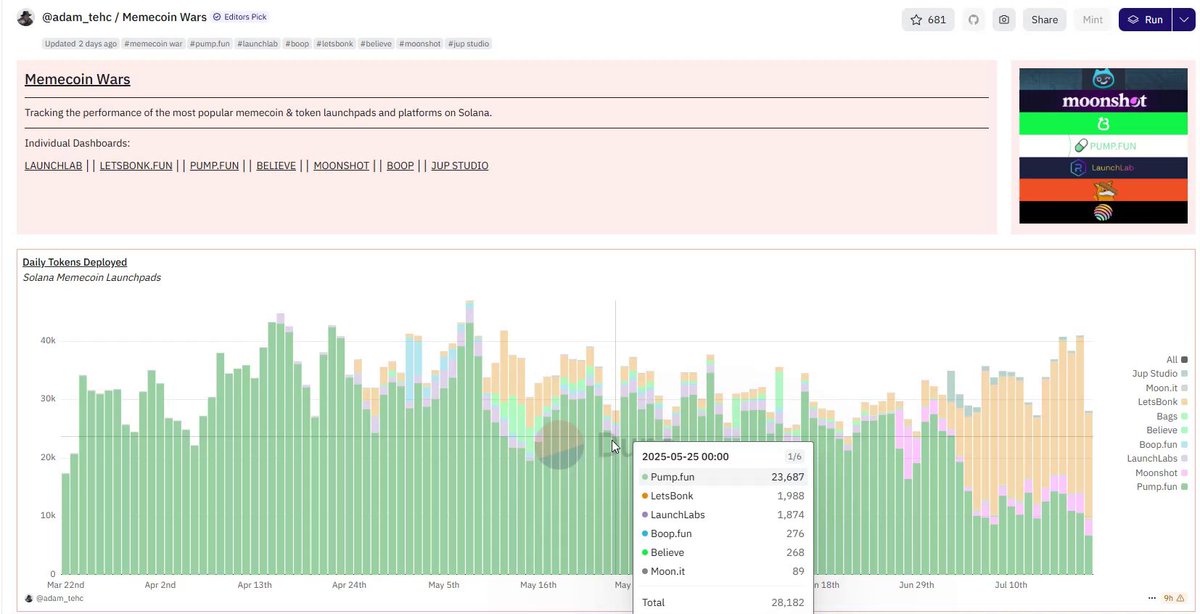Open the JUP STUDIO dashboard link
The image size is (1200, 614).
[460, 166]
